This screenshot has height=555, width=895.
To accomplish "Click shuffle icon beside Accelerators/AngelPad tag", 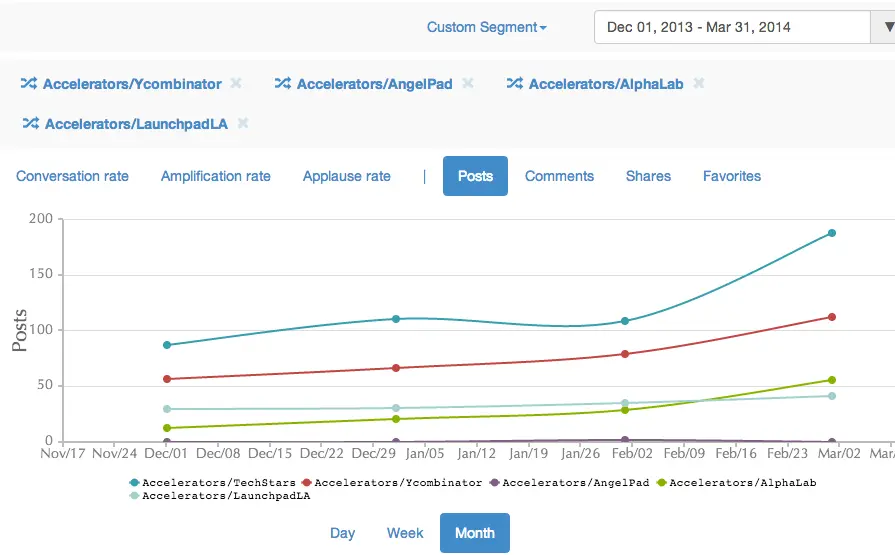I will coord(283,84).
